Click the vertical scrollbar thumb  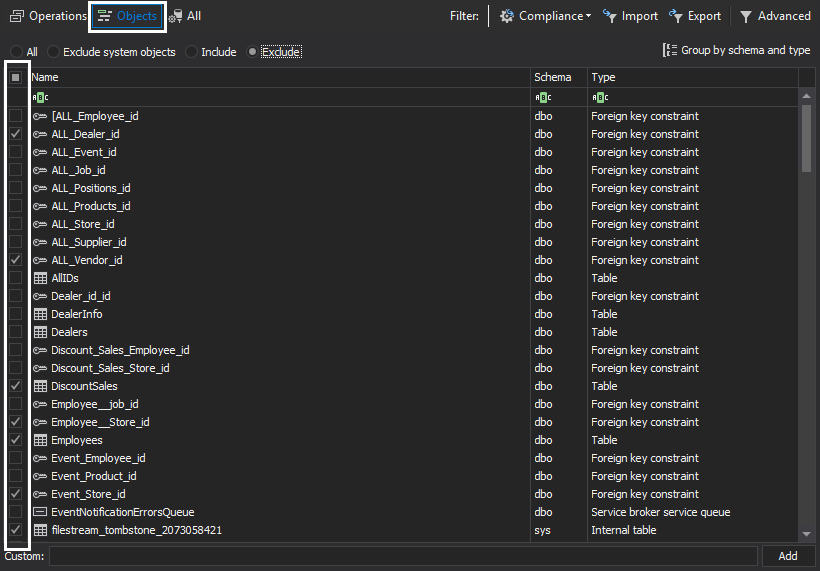click(806, 139)
